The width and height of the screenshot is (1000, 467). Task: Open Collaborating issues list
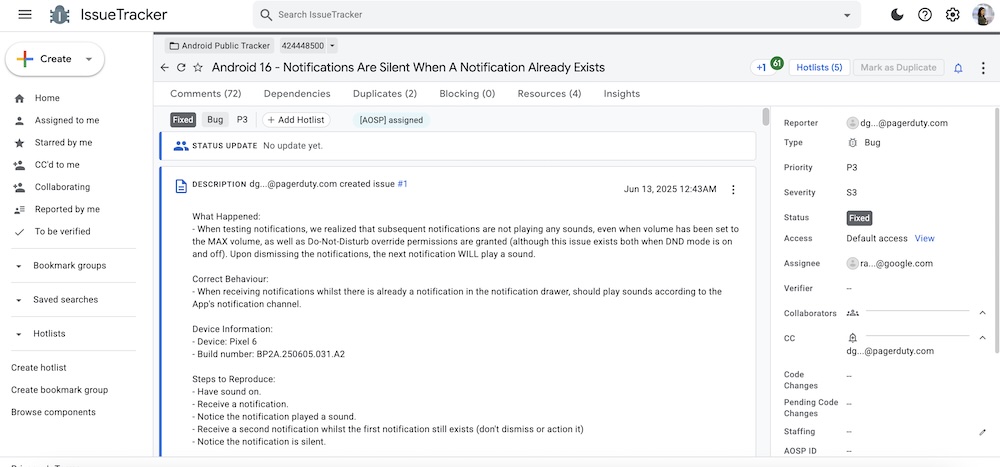coord(62,187)
